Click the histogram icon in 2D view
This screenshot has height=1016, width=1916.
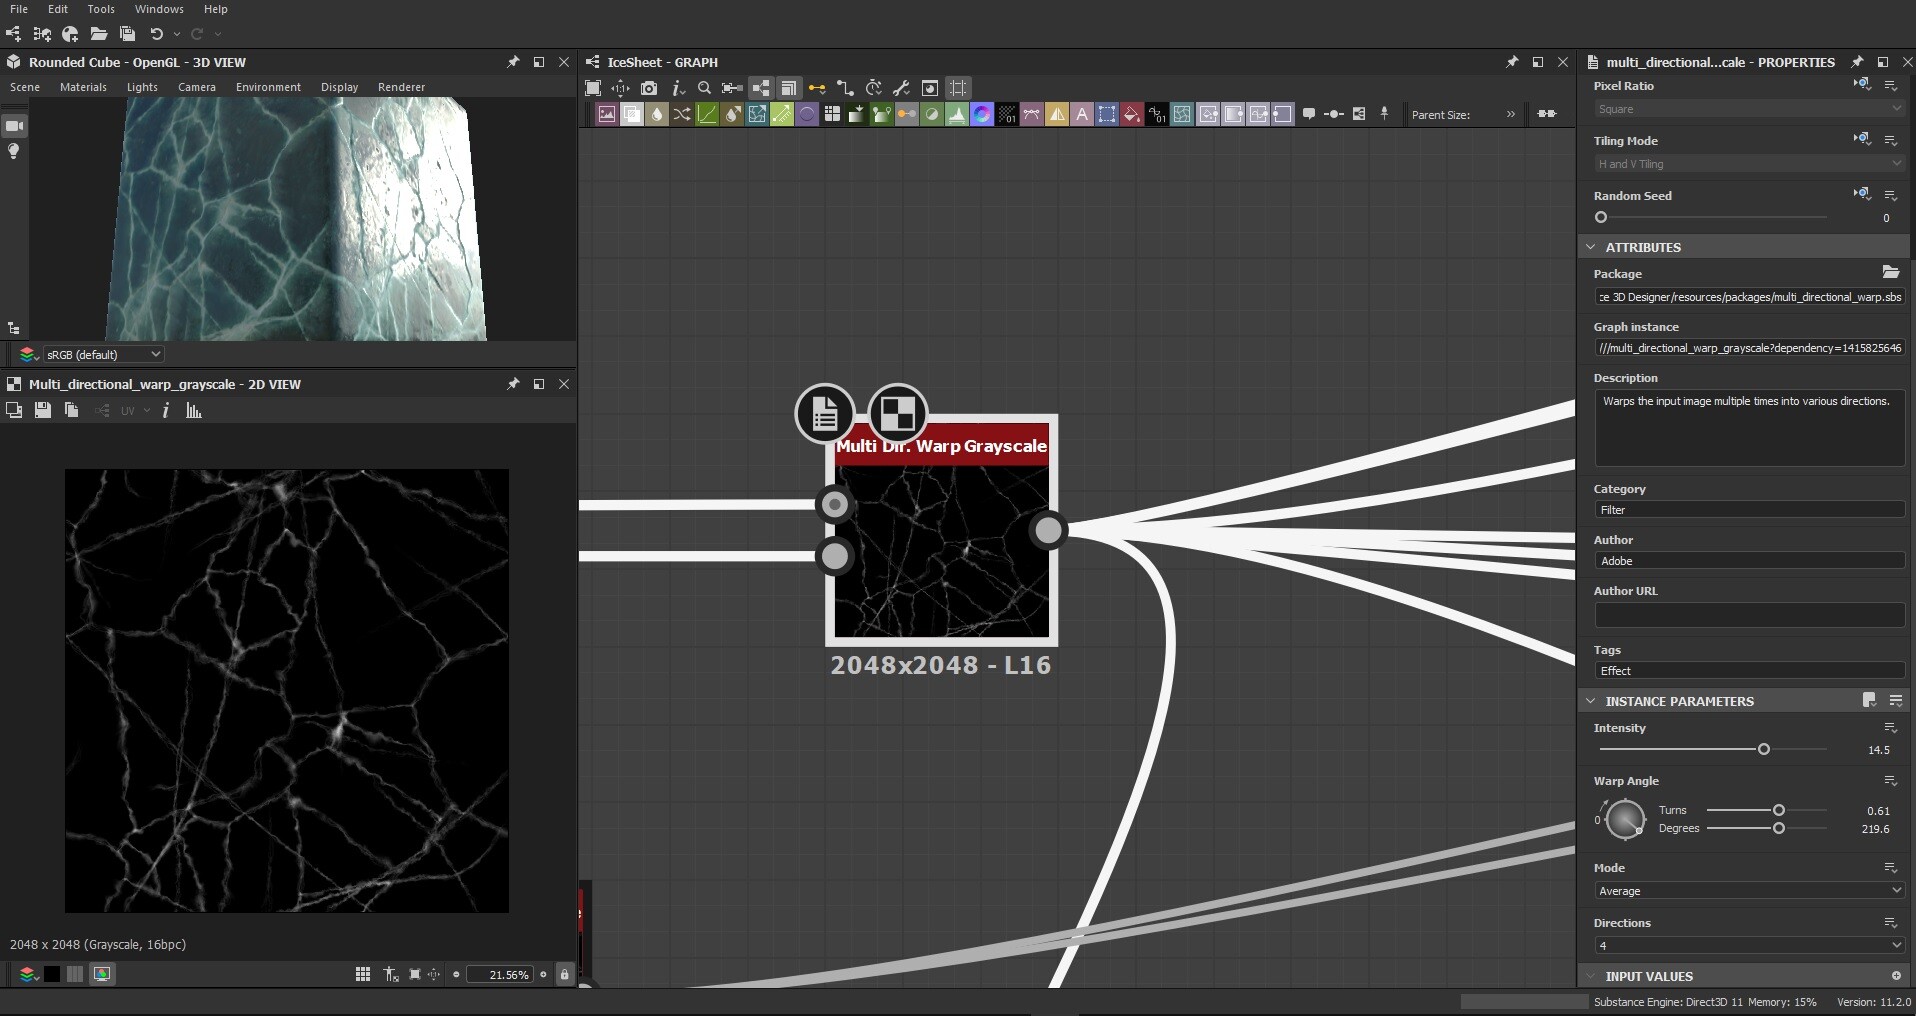click(194, 410)
